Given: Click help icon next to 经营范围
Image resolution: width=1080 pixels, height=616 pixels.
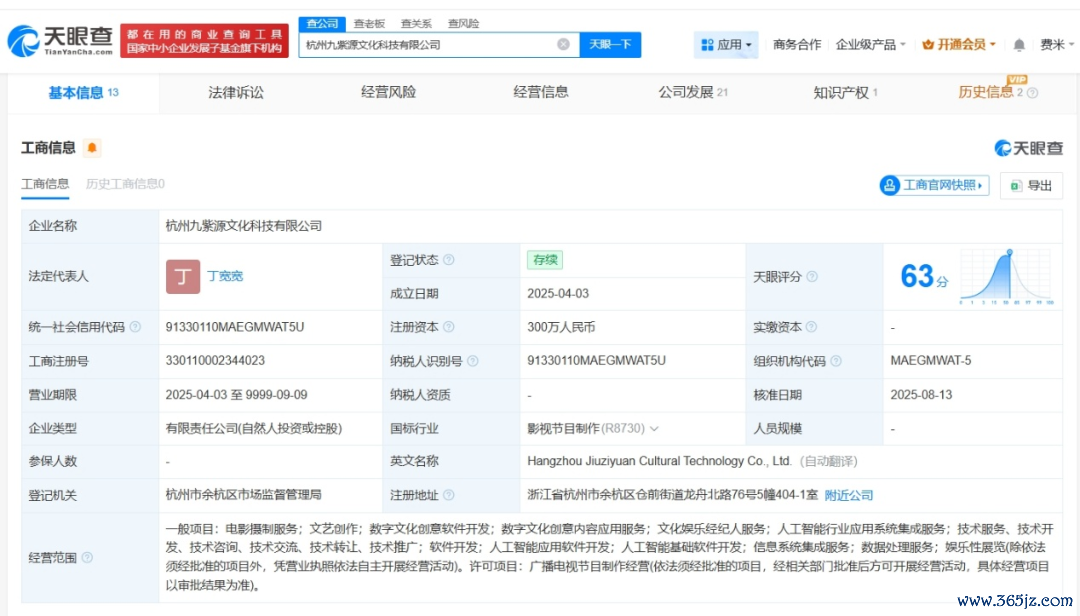Looking at the screenshot, I should pyautogui.click(x=87, y=557).
